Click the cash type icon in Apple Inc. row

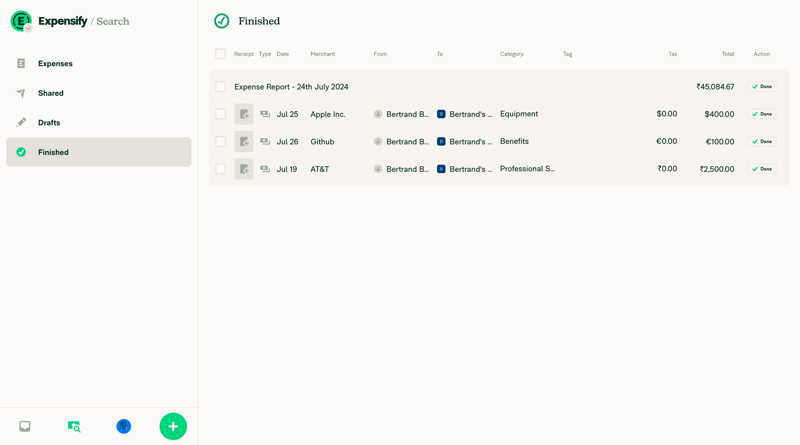pos(265,114)
